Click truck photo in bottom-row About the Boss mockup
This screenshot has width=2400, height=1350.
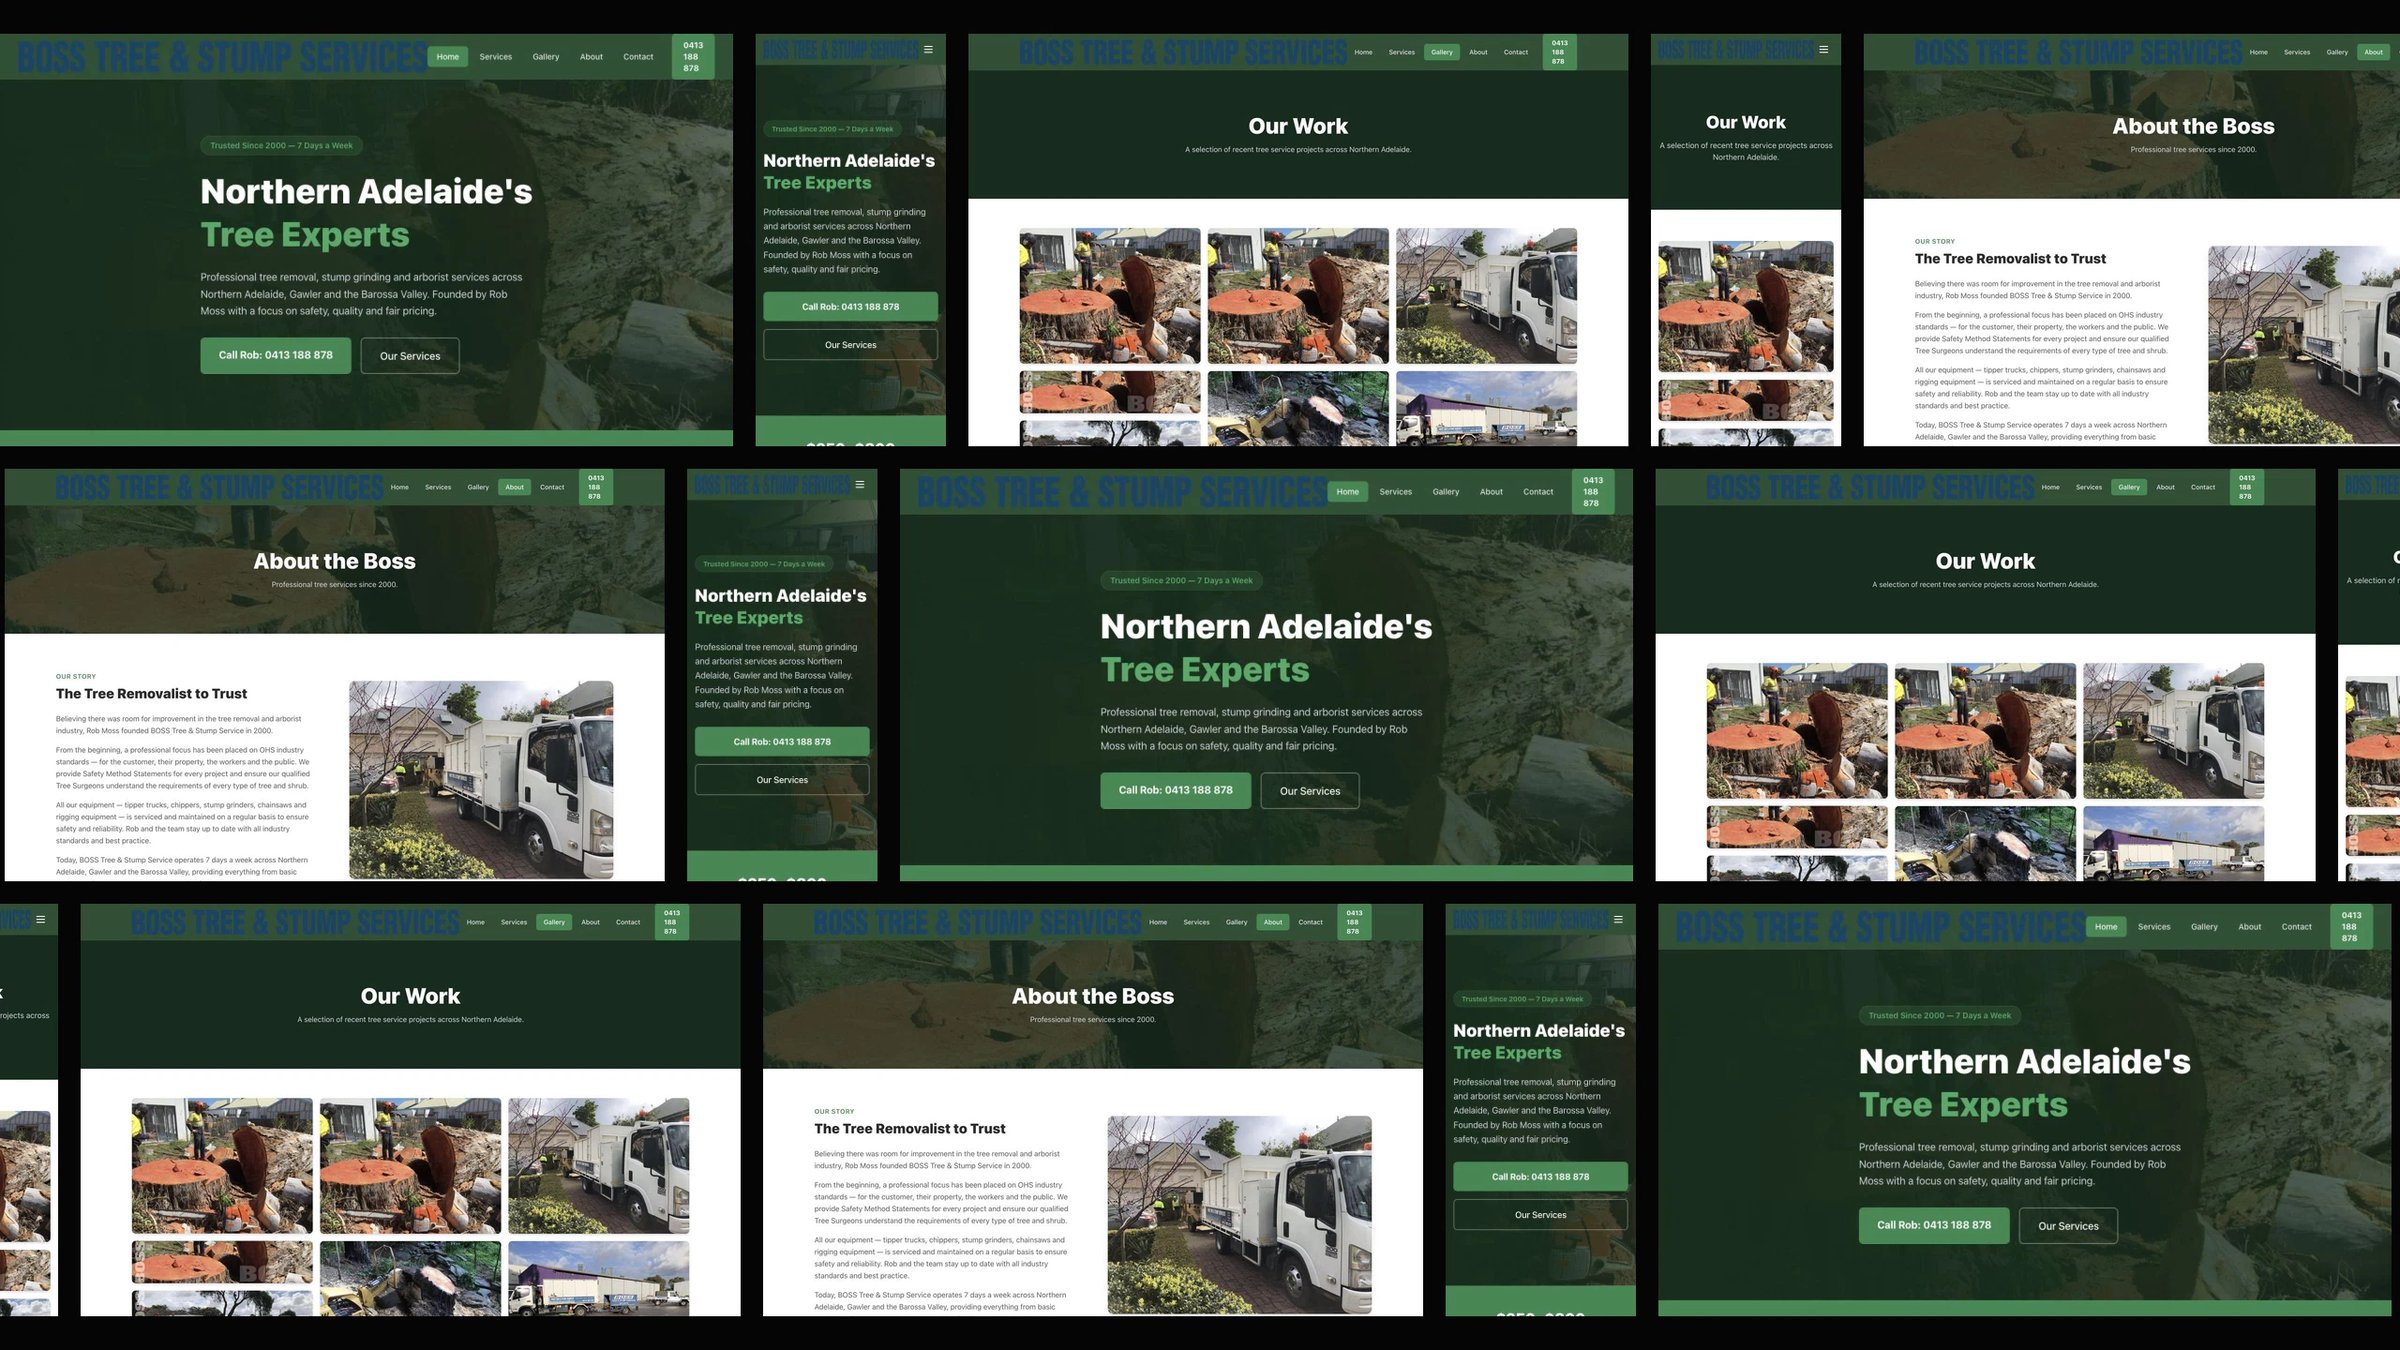pos(1240,1215)
